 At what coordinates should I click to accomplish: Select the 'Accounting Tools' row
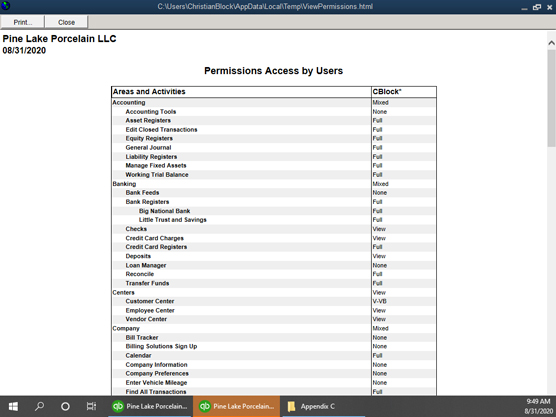point(274,112)
